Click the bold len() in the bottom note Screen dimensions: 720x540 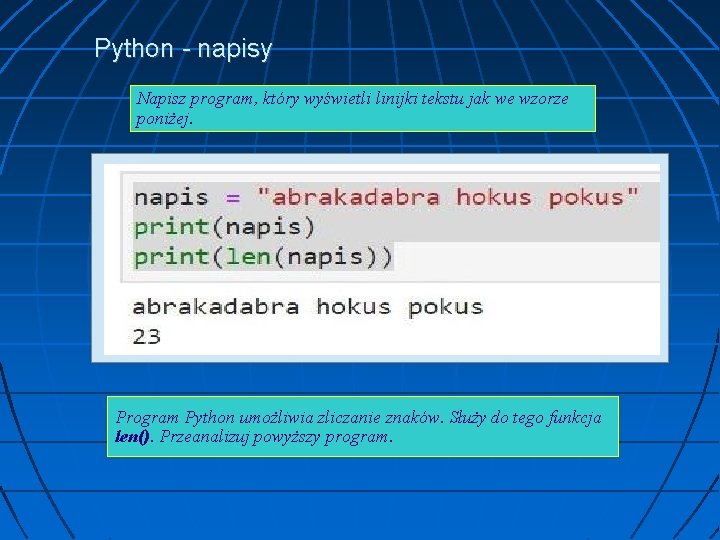pyautogui.click(x=133, y=437)
